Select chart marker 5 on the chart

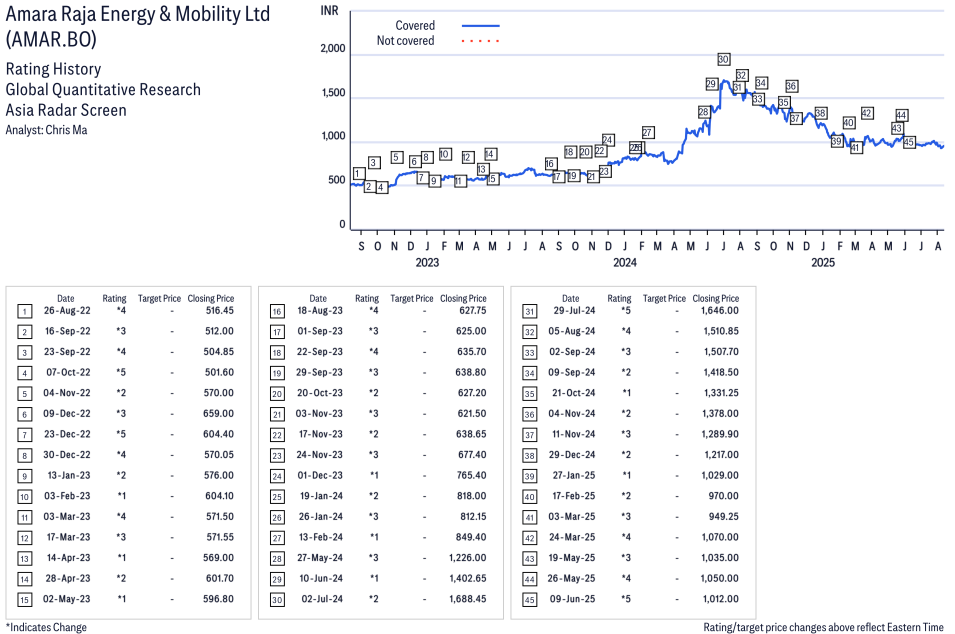click(x=396, y=157)
